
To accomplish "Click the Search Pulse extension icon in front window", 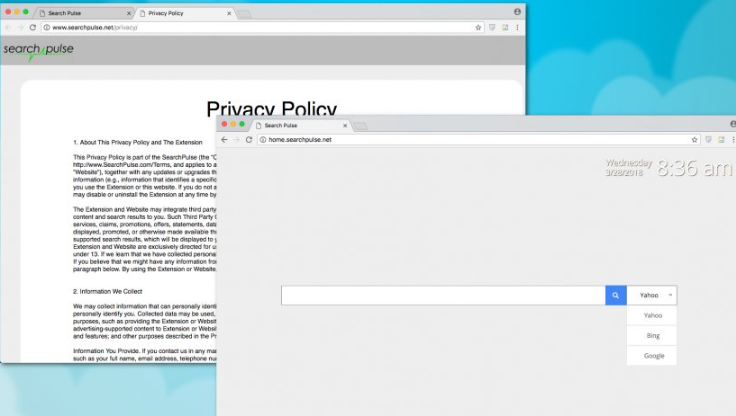I will (721, 139).
